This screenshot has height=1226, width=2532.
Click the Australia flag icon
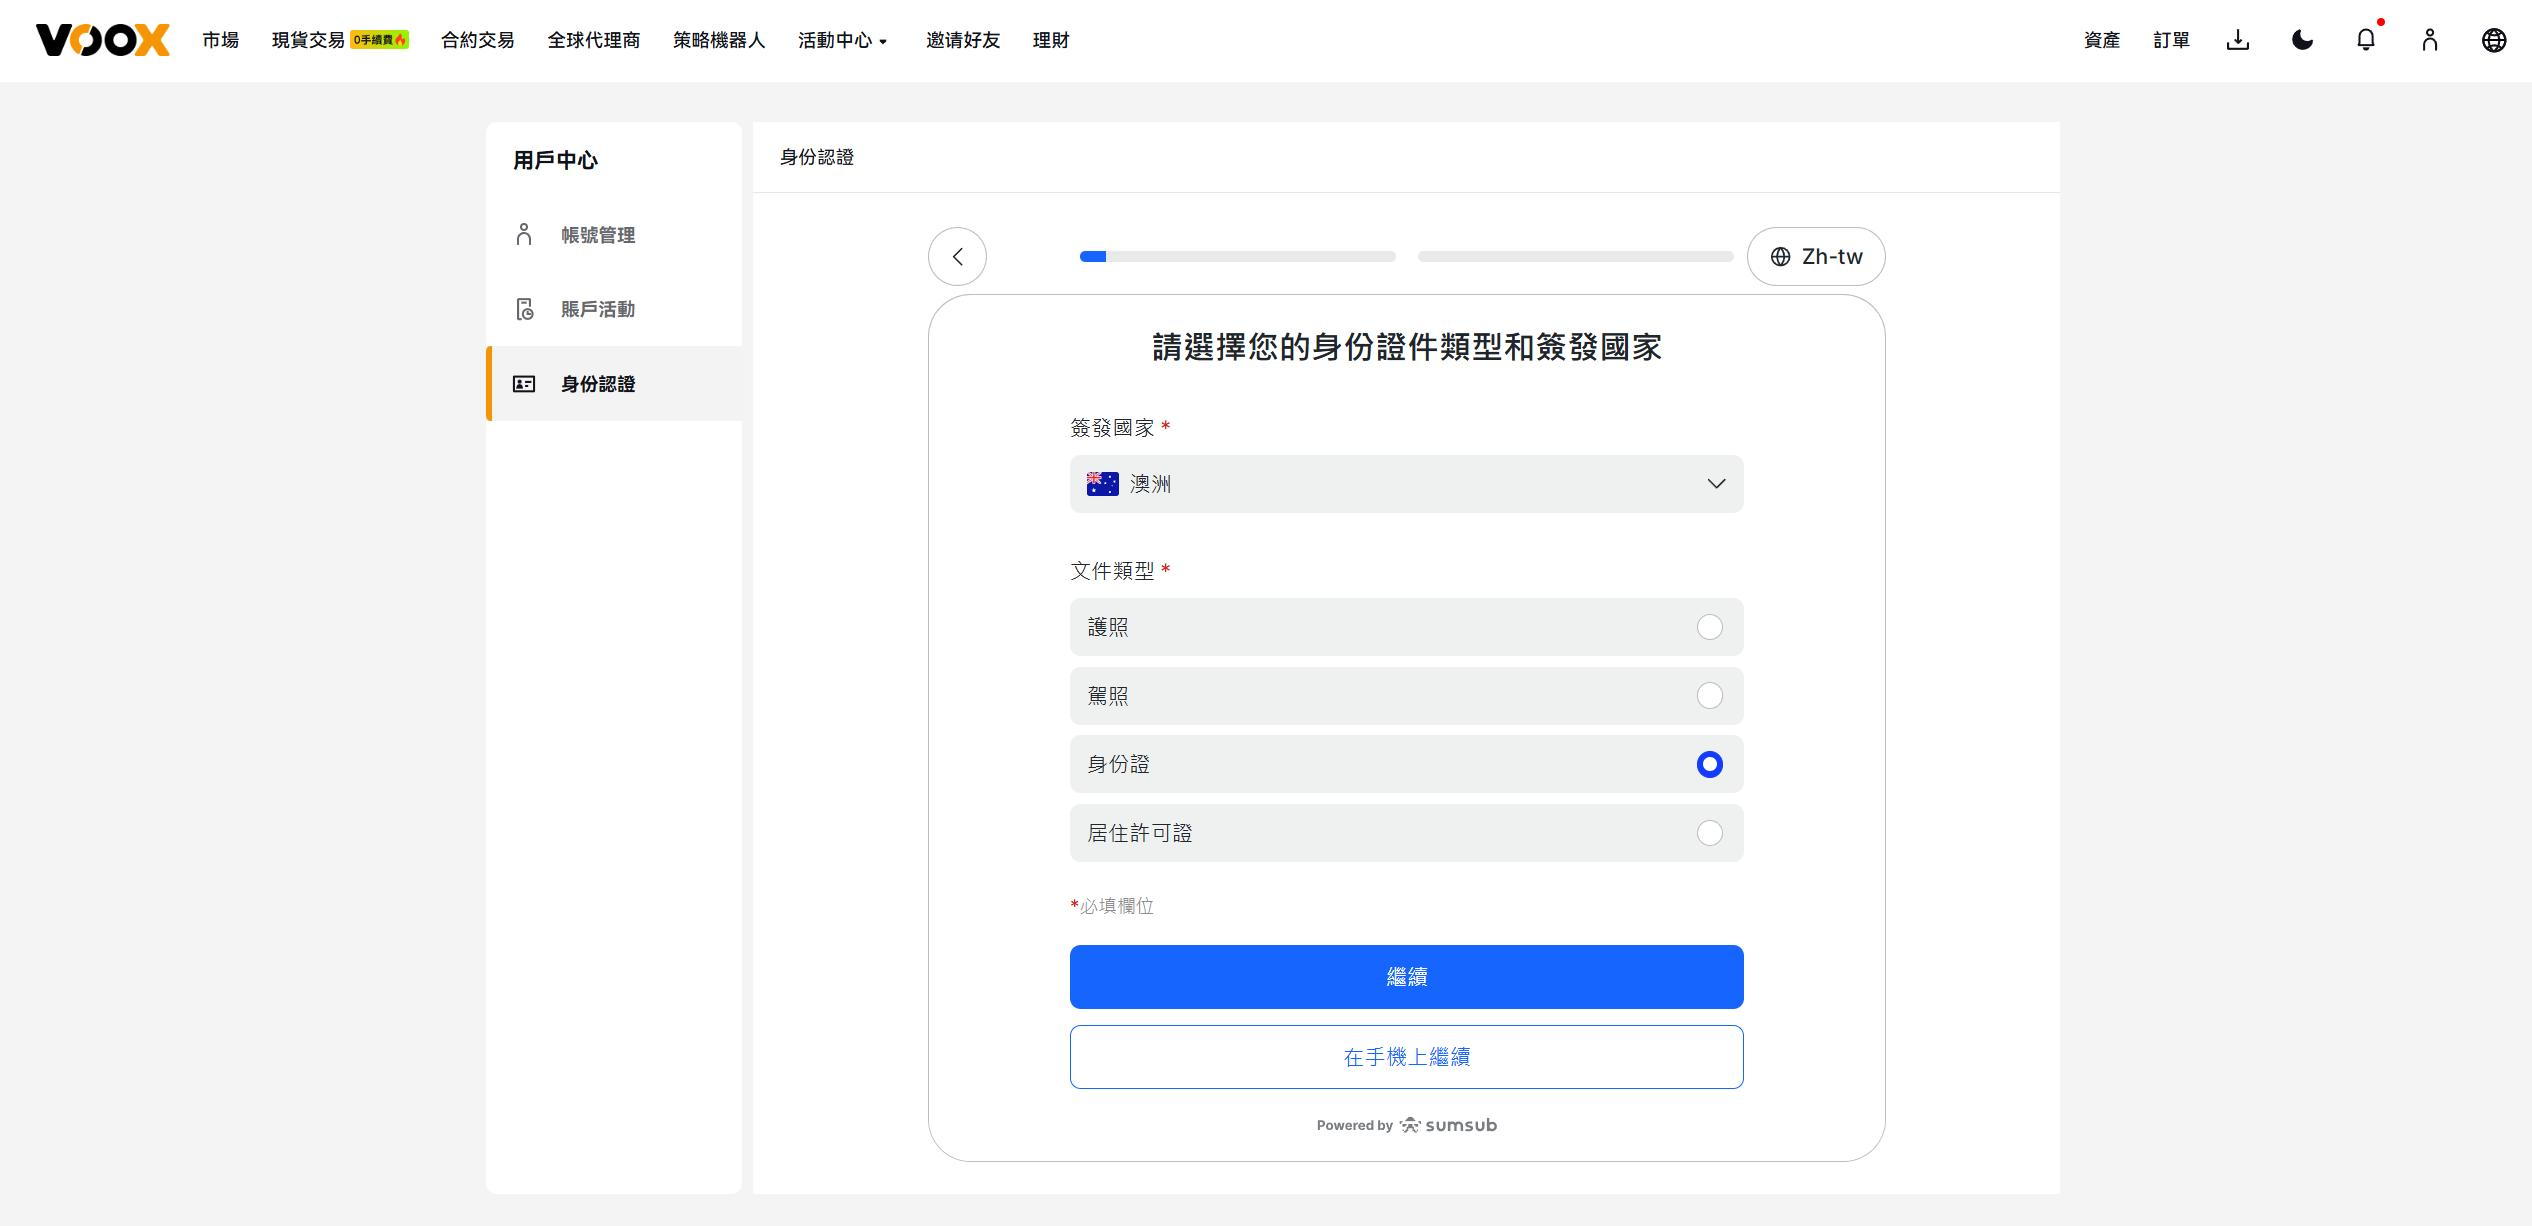pyautogui.click(x=1102, y=484)
